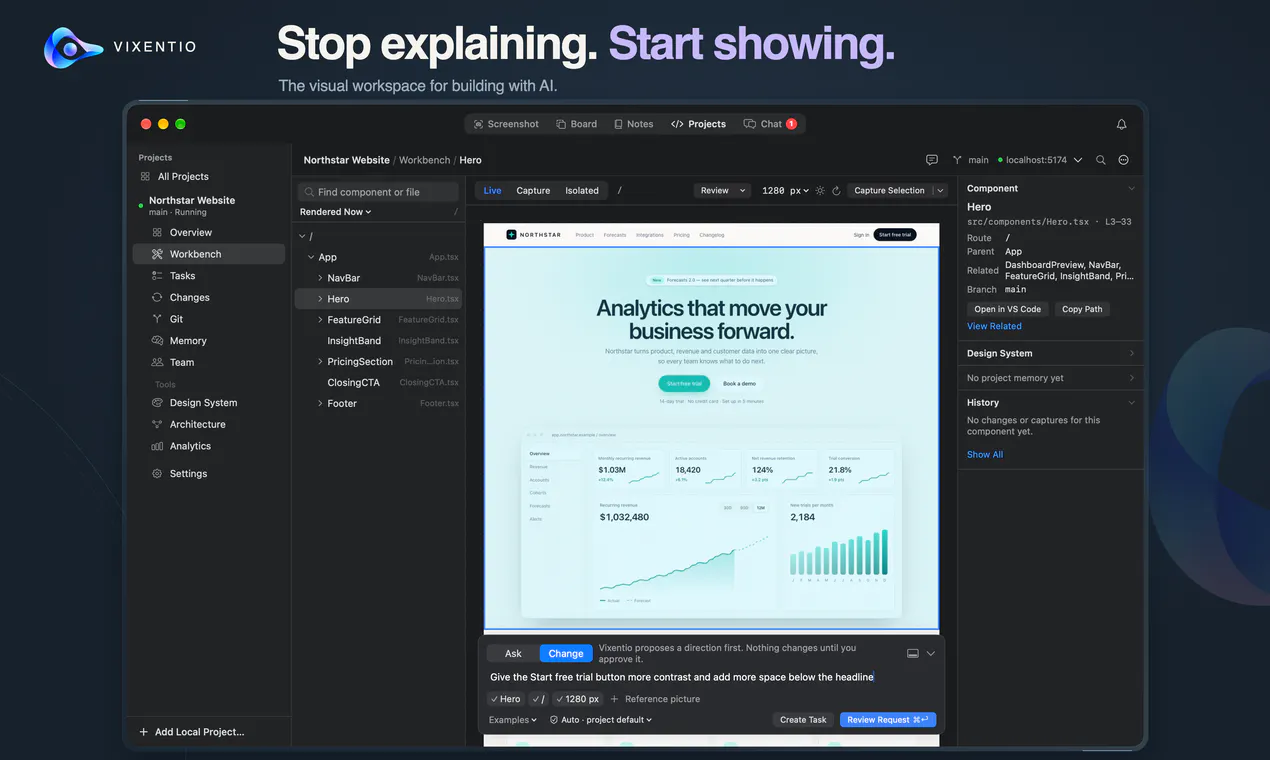Viewport: 1270px width, 760px height.
Task: Select Workbench in the sidebar
Action: tap(209, 254)
